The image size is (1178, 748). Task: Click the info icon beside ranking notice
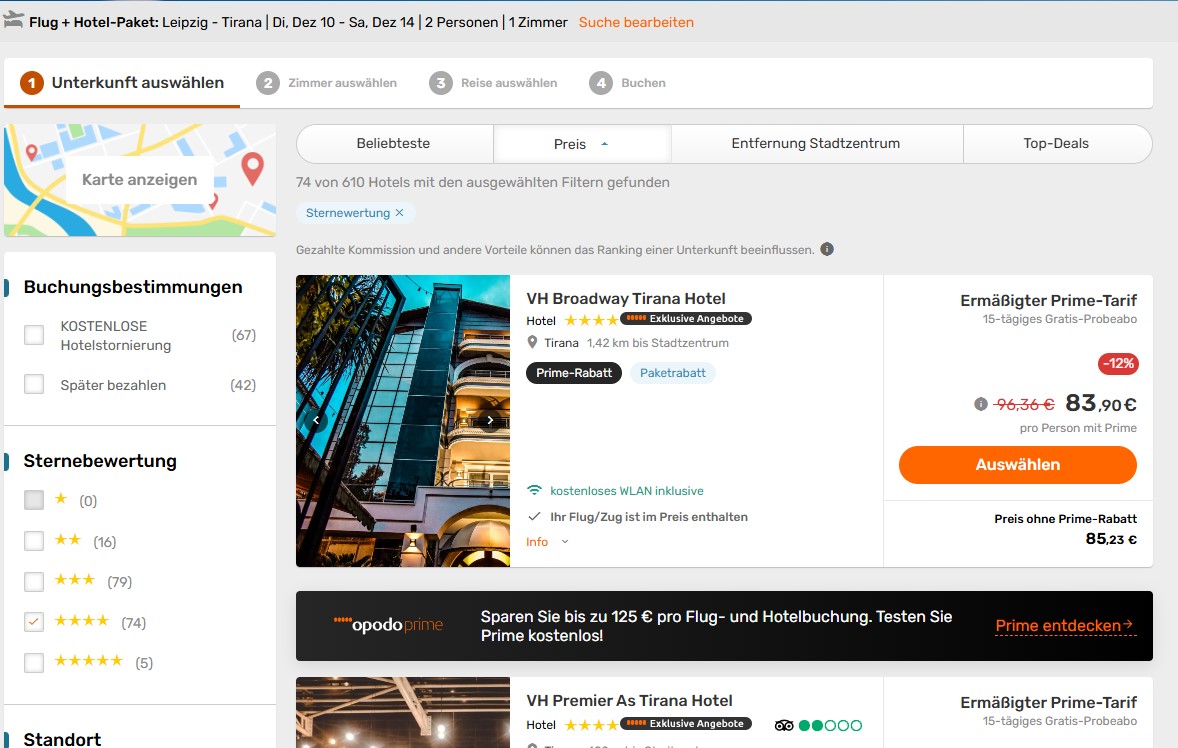point(827,250)
